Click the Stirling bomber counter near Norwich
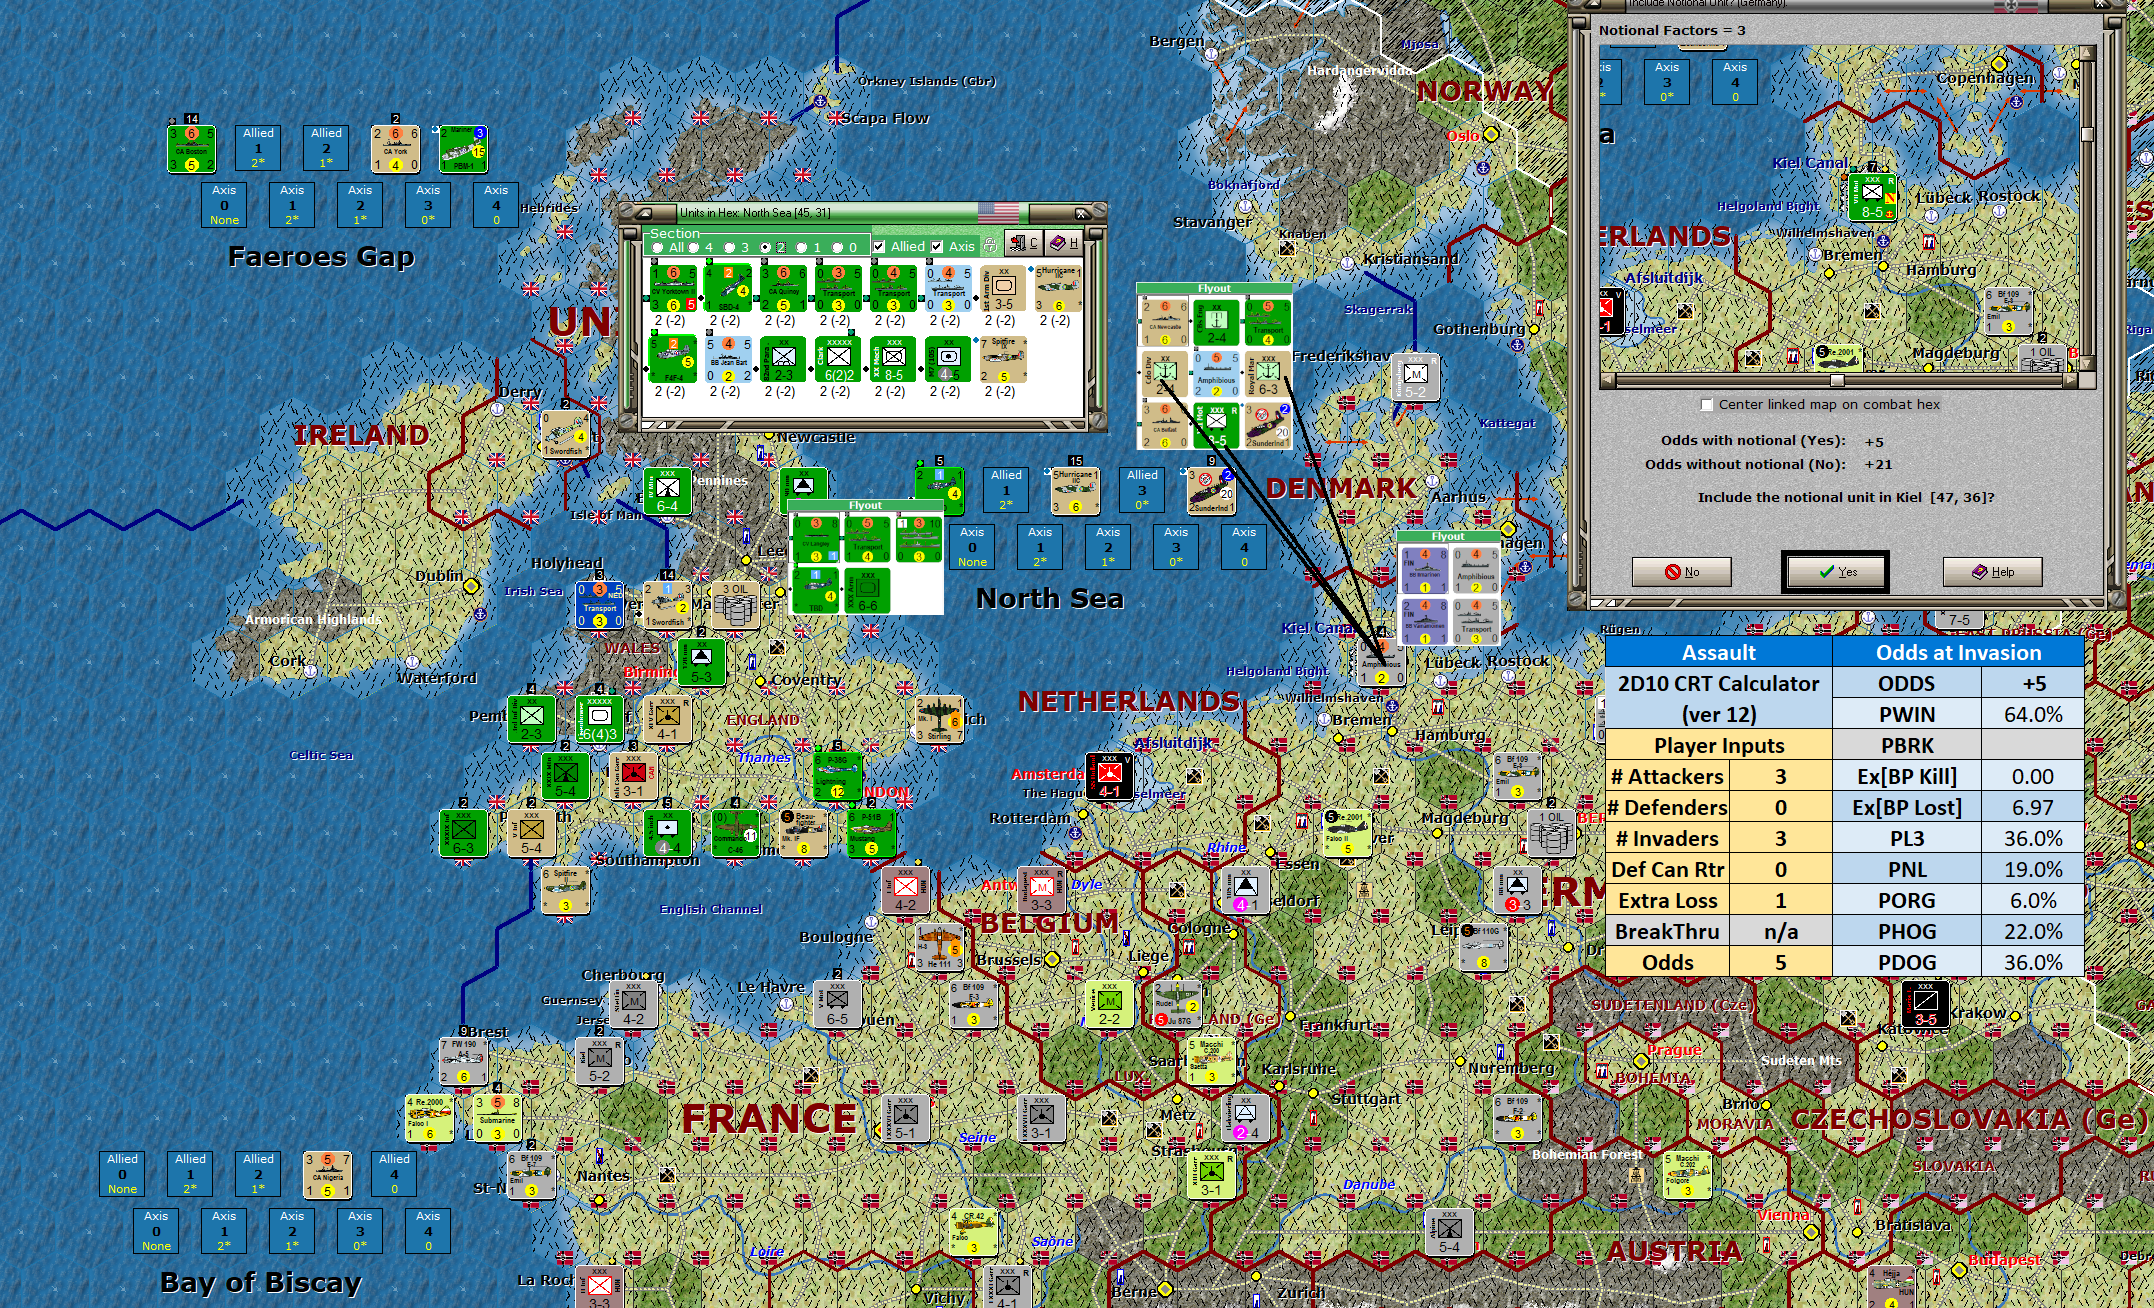2154x1308 pixels. click(939, 720)
